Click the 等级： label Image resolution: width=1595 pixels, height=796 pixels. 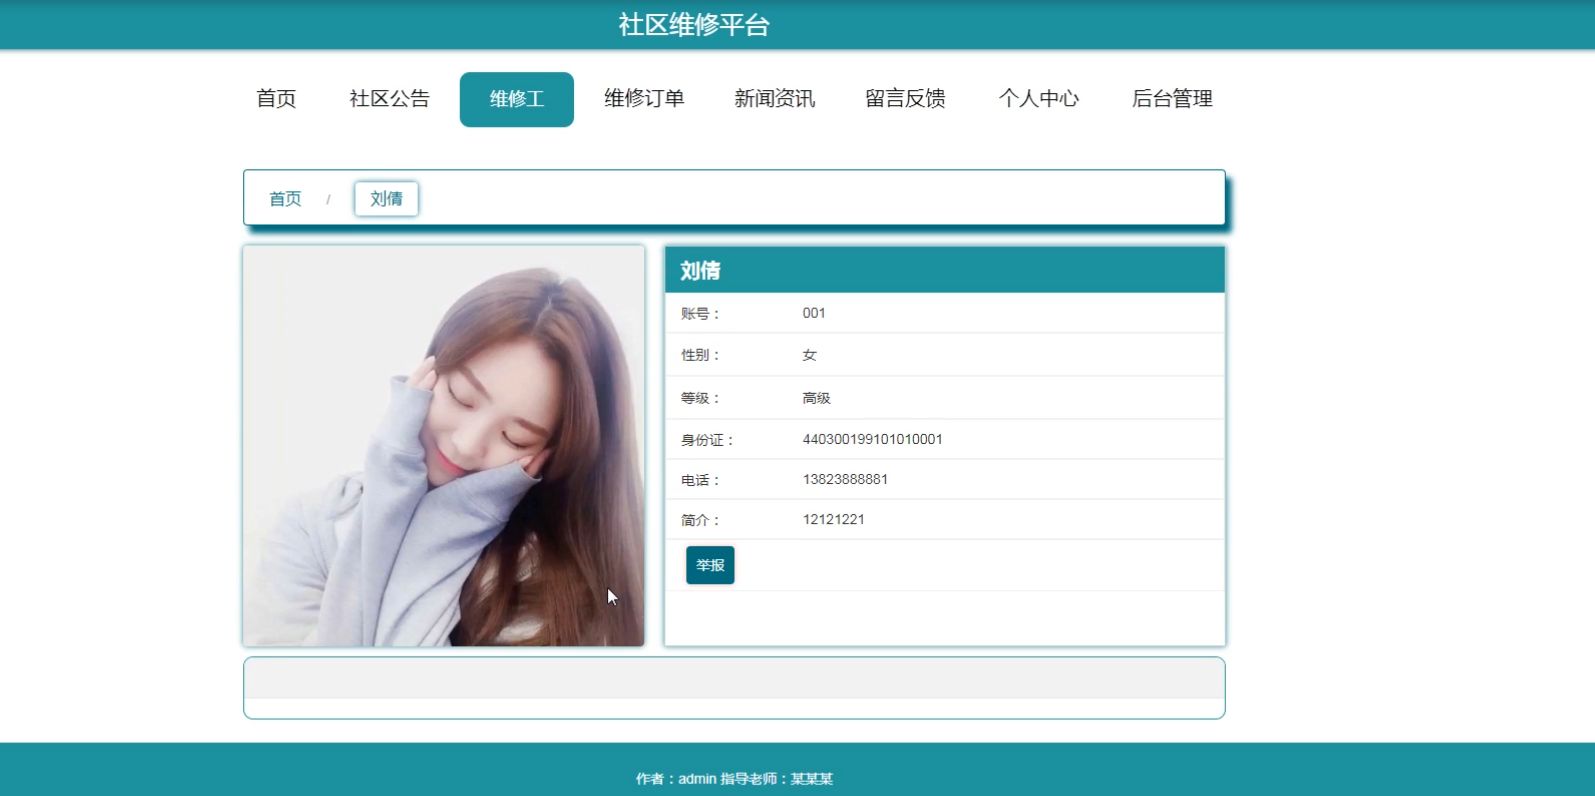(x=701, y=398)
